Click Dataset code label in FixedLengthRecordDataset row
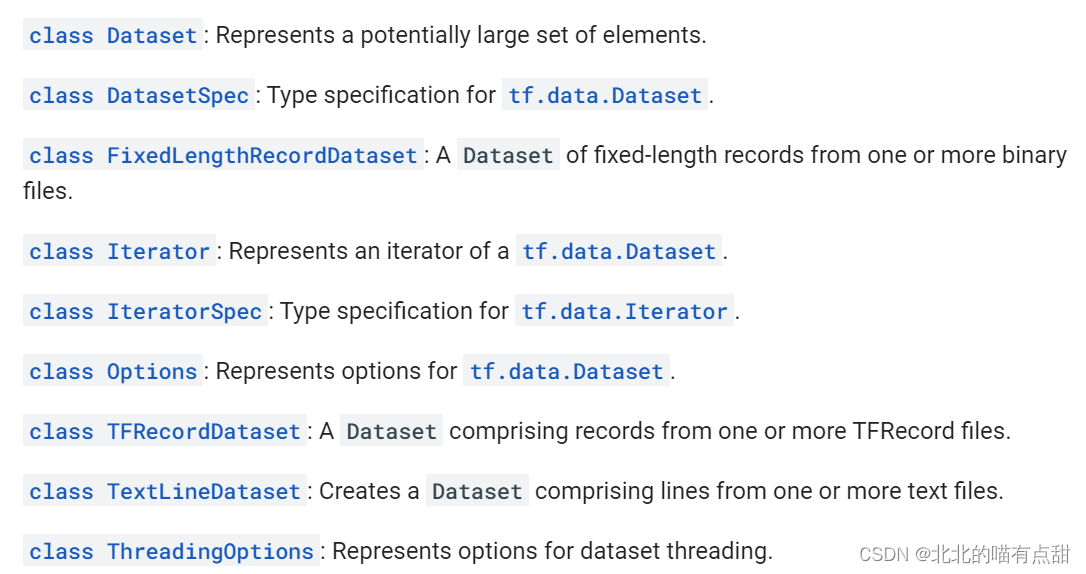Image resolution: width=1086 pixels, height=574 pixels. tap(508, 156)
